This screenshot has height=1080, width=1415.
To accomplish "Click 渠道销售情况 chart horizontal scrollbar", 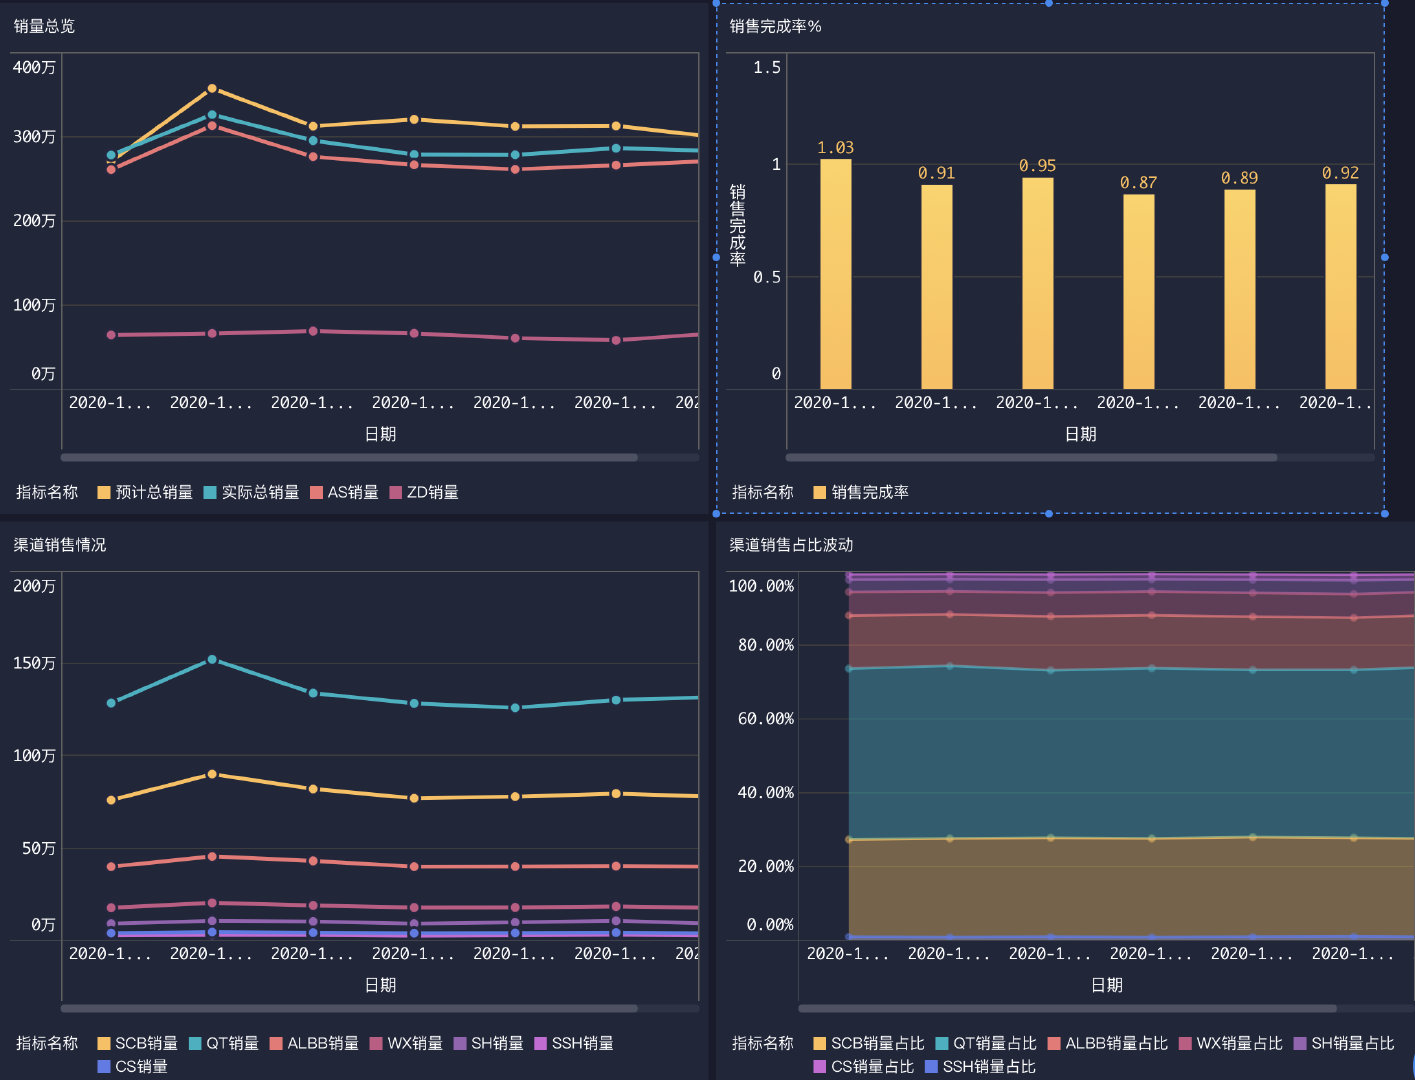I will point(349,1008).
